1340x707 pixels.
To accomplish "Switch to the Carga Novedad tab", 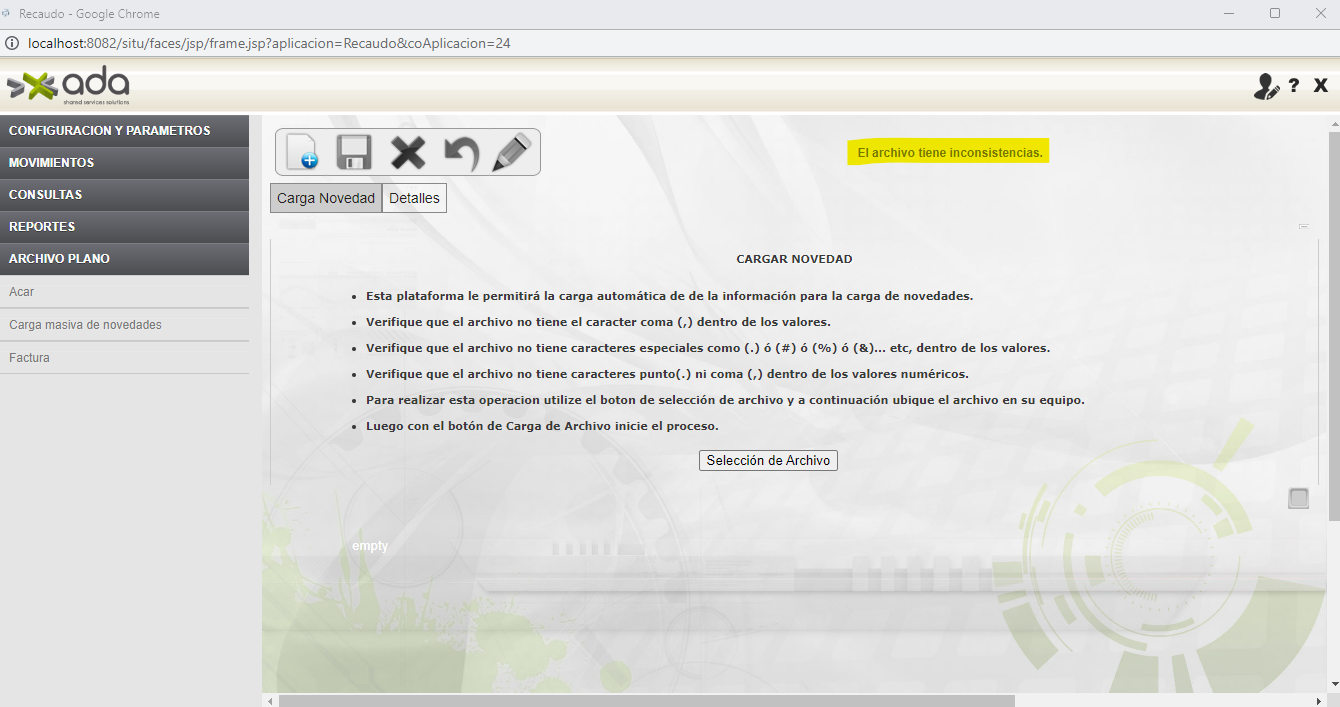I will click(326, 198).
